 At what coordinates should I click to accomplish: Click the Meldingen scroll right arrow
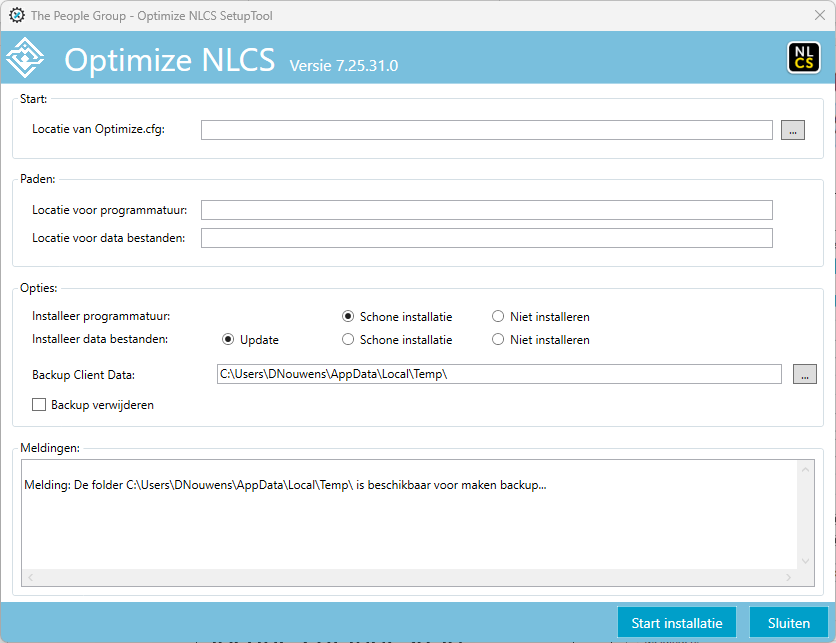pos(788,577)
